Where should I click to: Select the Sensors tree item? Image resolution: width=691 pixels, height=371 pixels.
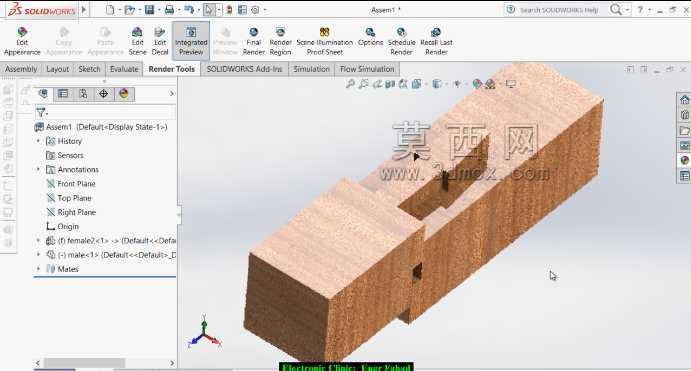pos(64,155)
